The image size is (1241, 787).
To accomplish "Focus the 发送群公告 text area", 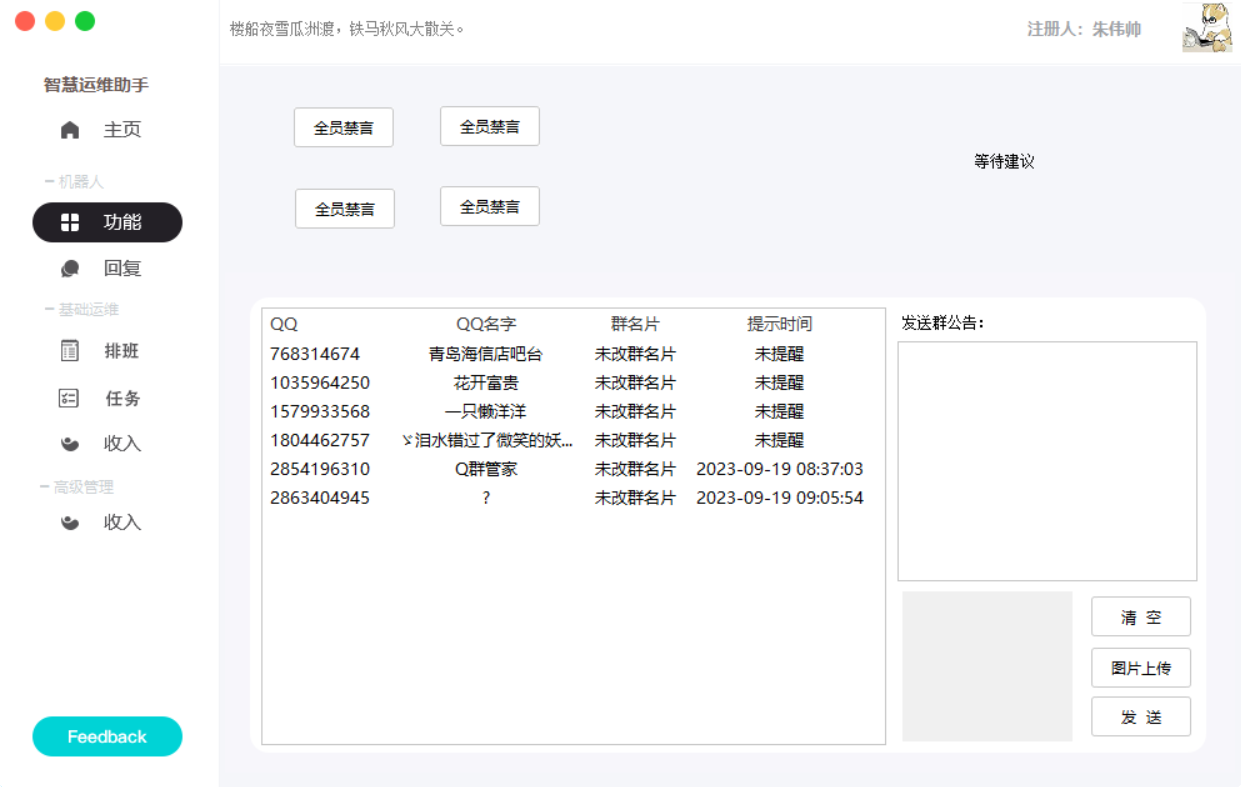I will tap(1046, 461).
